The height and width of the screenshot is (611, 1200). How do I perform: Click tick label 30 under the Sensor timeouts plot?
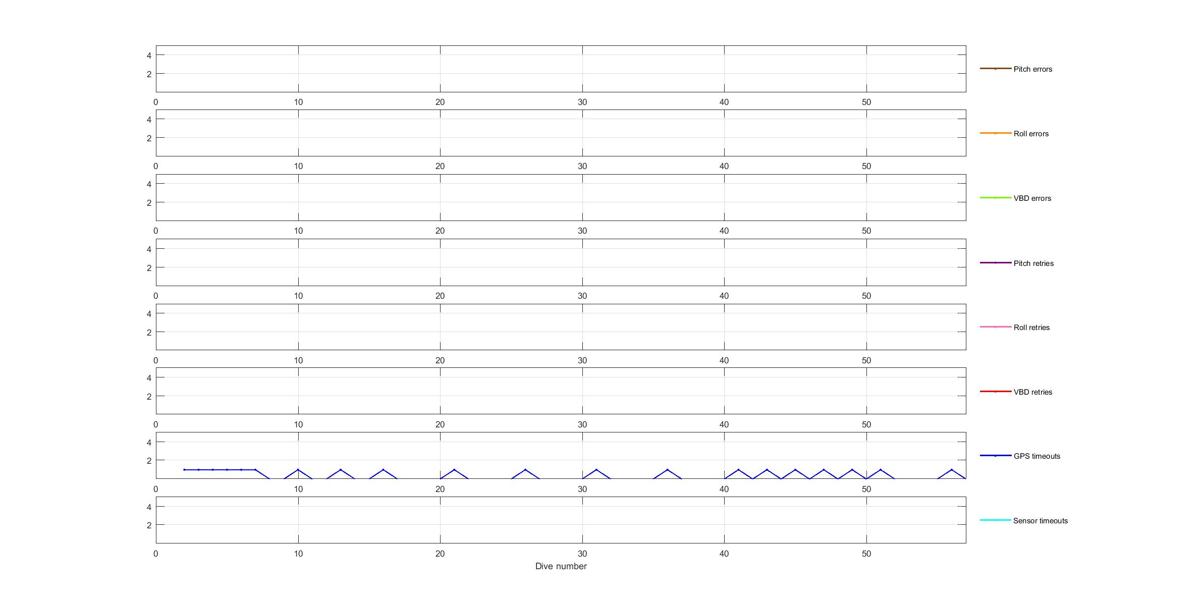click(x=582, y=552)
